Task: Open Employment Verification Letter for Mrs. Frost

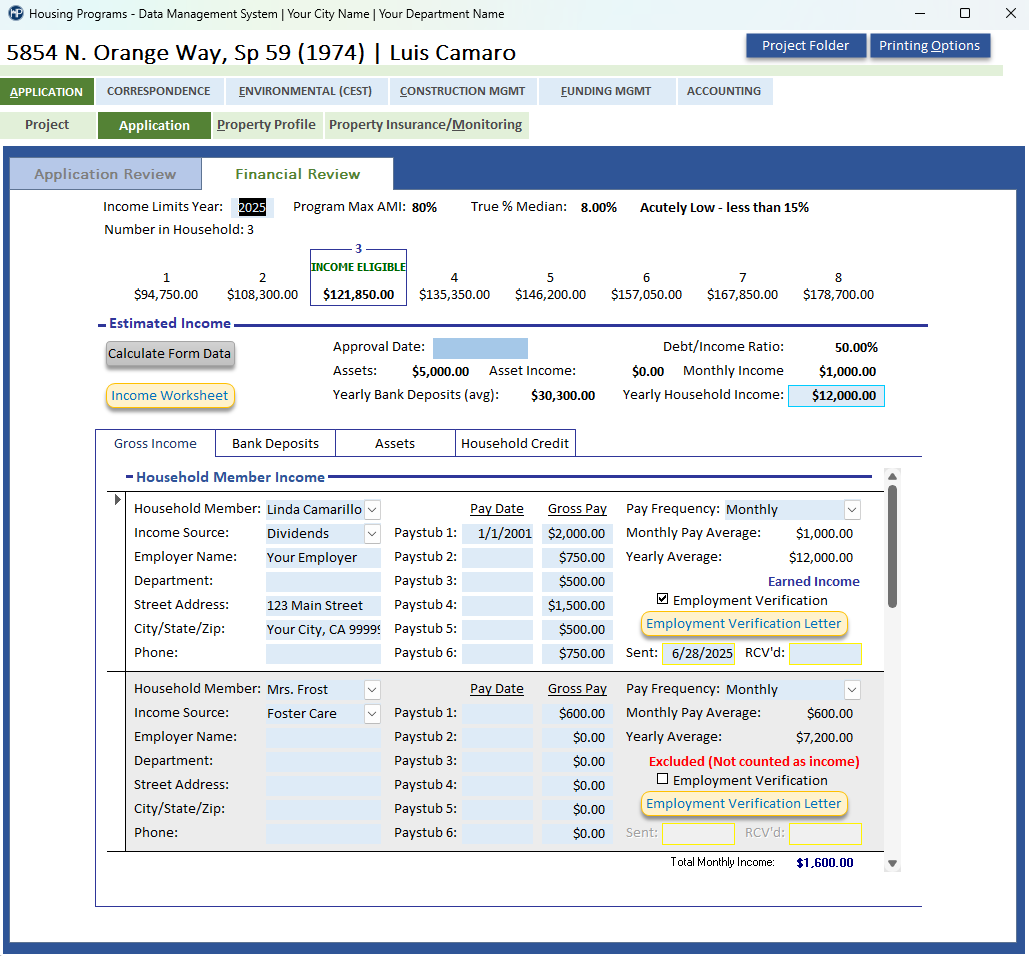Action: point(744,803)
